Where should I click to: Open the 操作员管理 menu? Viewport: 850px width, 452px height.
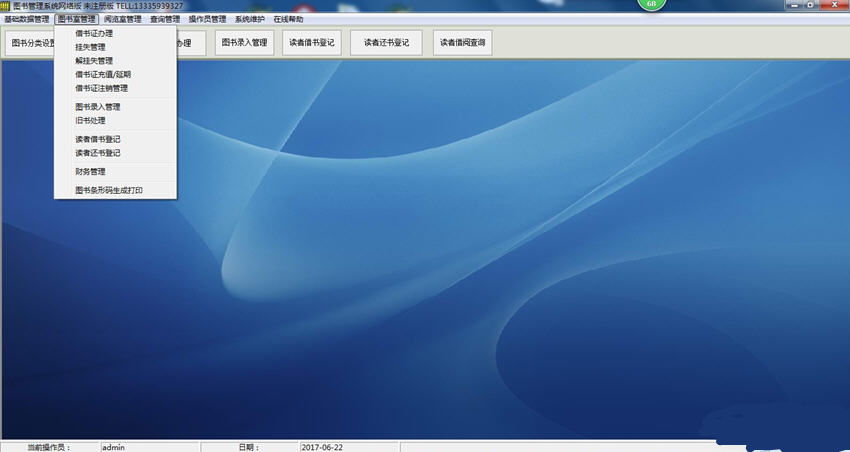207,19
